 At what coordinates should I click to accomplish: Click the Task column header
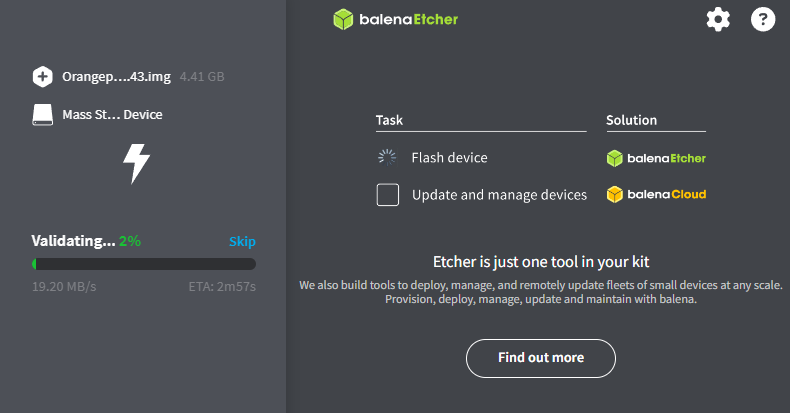390,120
